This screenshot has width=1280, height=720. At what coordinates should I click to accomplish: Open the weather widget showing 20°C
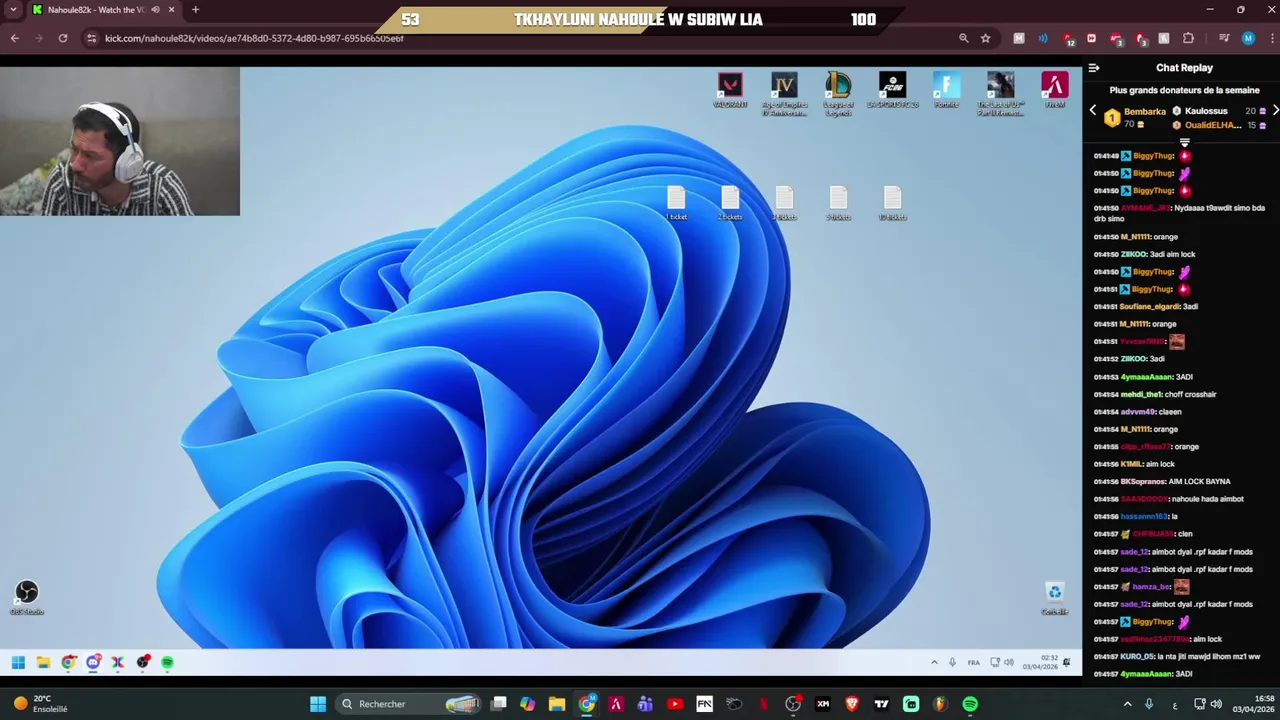click(x=40, y=704)
